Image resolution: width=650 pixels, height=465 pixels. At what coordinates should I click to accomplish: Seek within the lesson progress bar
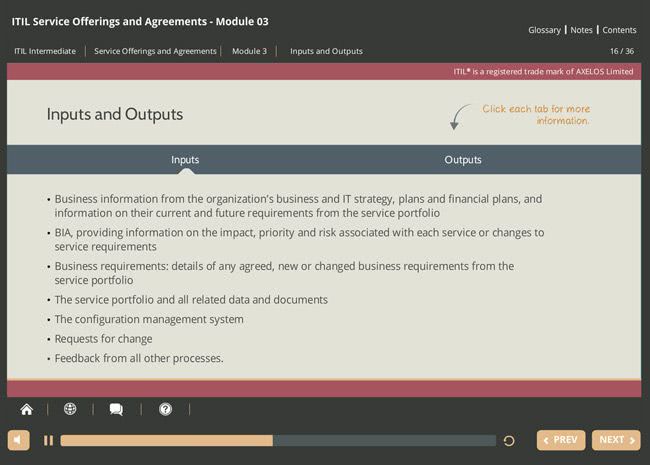pos(278,441)
